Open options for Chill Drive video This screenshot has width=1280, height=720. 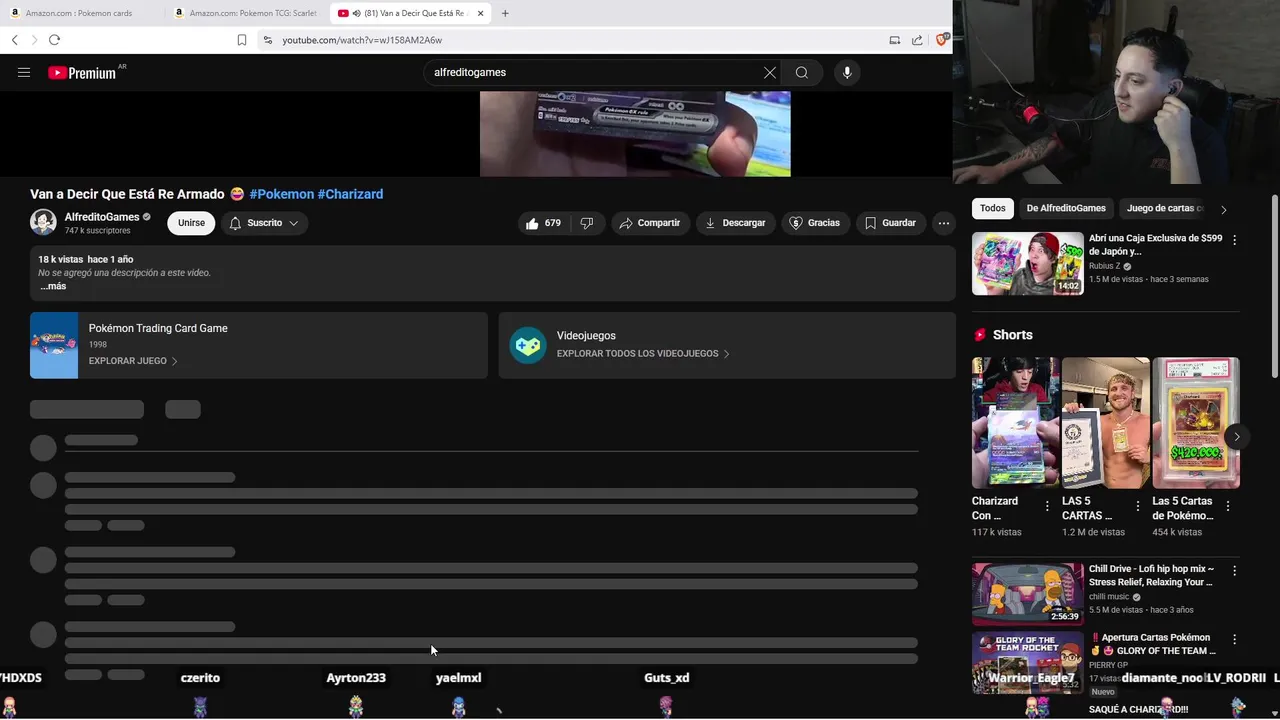click(x=1234, y=571)
